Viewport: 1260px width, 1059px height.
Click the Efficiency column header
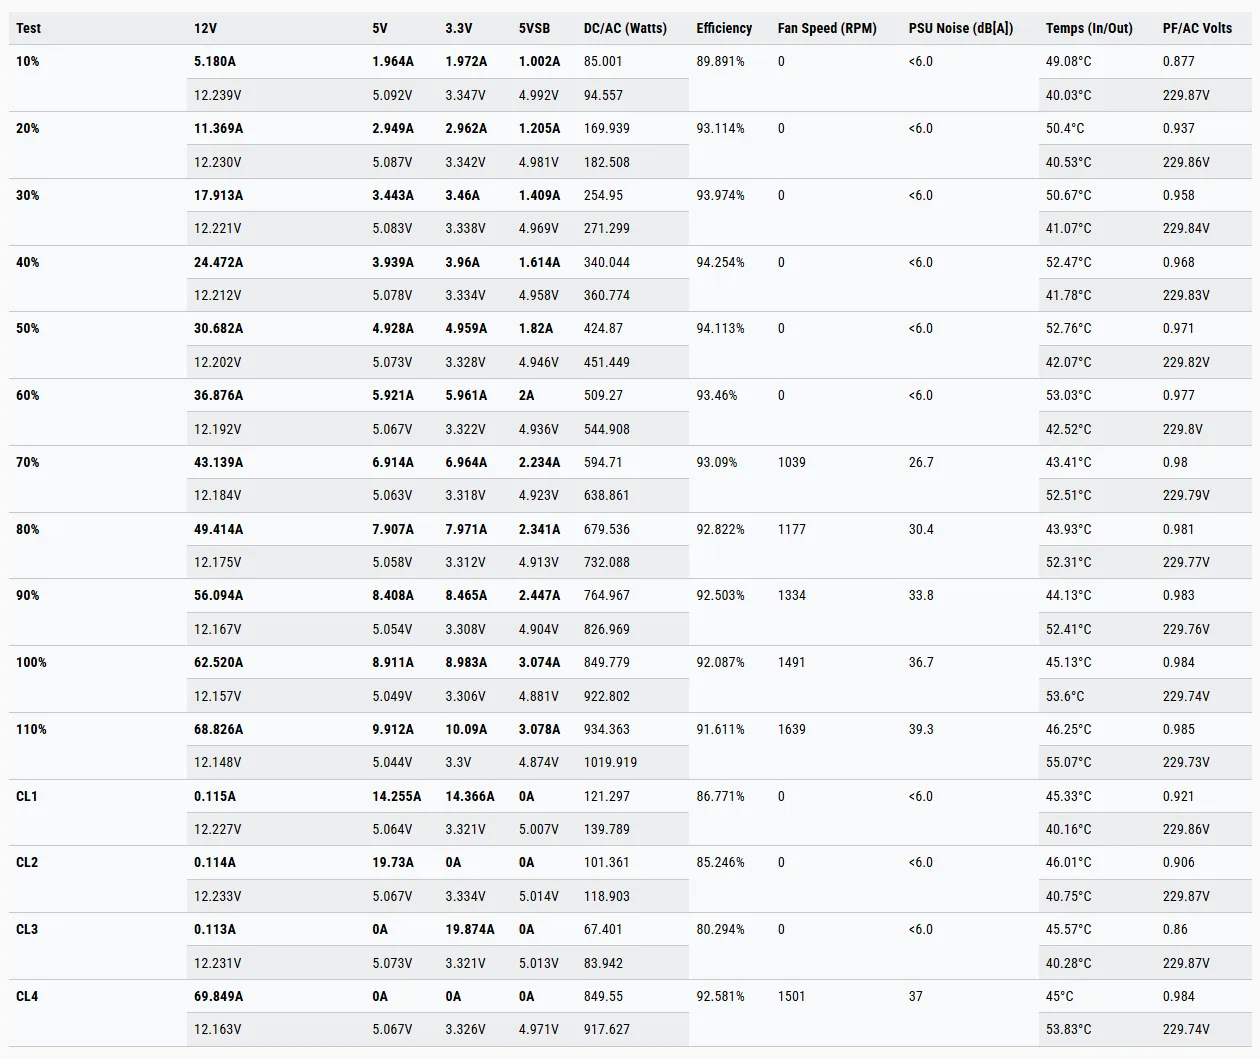tap(724, 28)
